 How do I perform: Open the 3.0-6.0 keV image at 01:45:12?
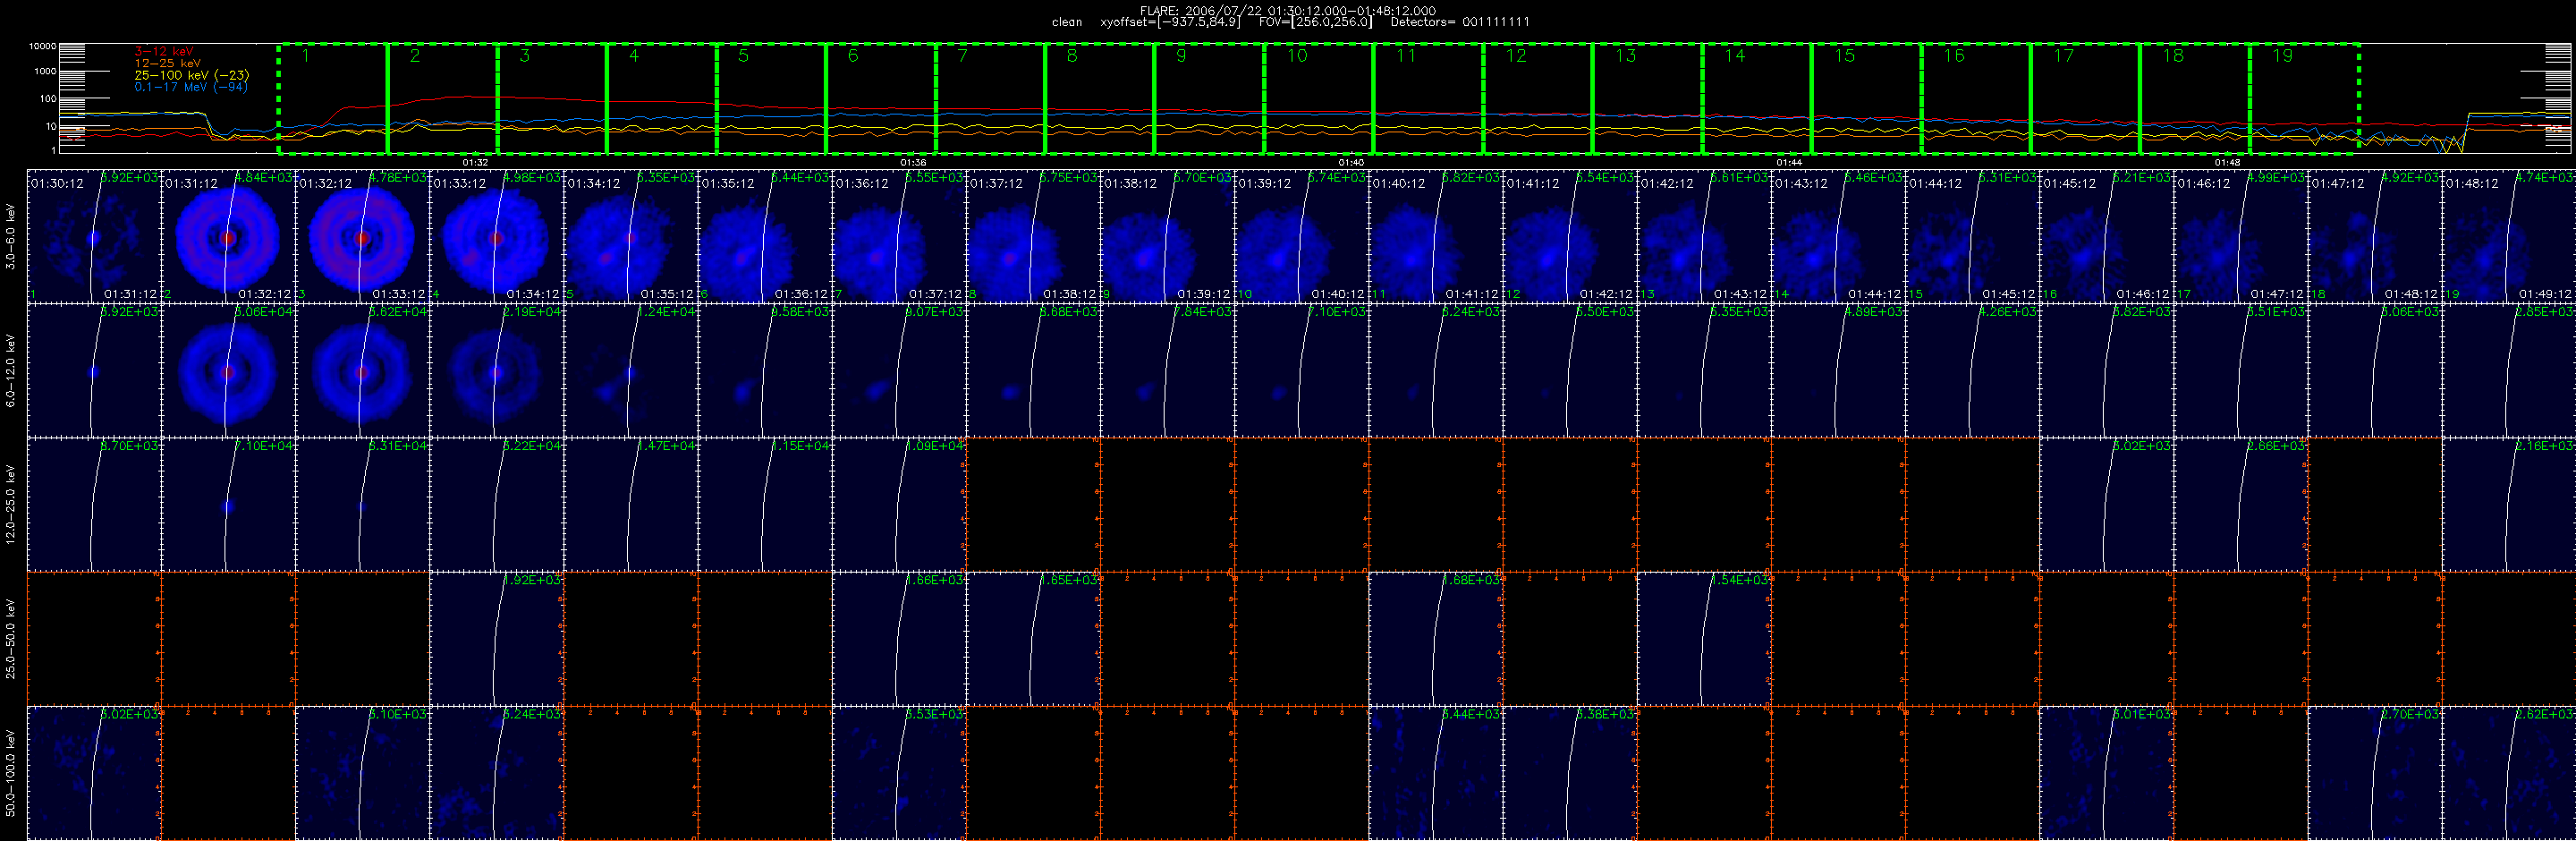point(2106,236)
